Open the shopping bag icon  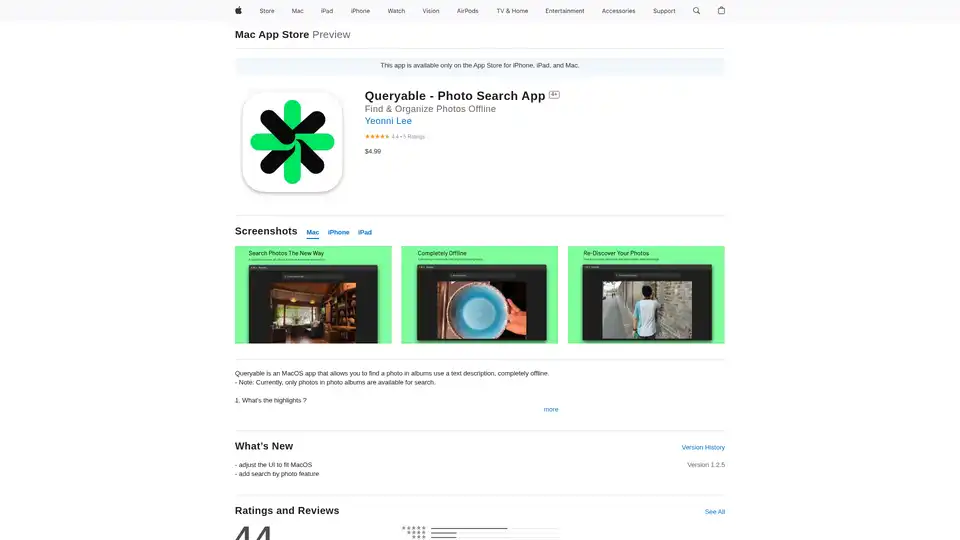click(x=722, y=11)
